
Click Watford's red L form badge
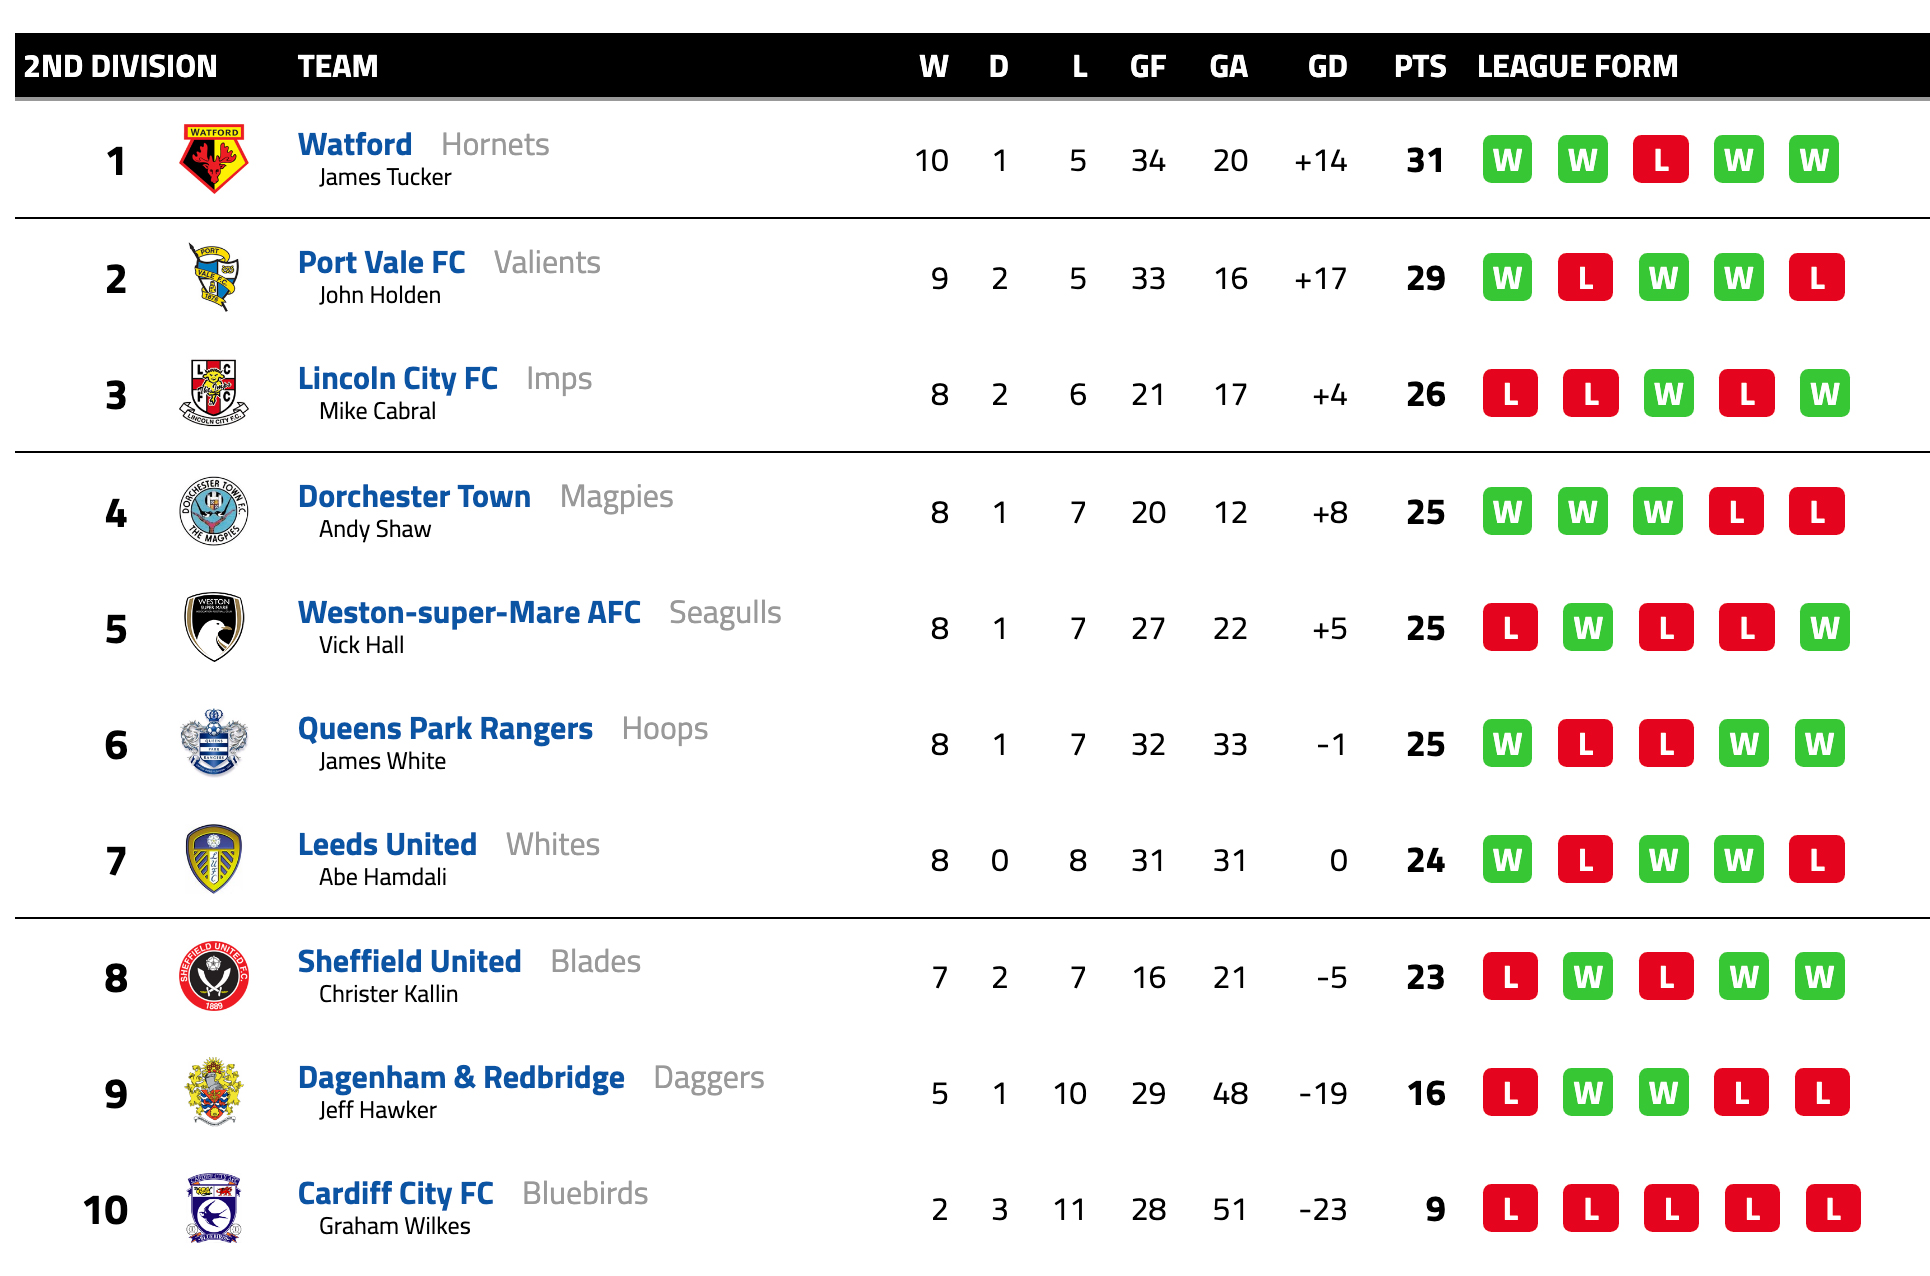point(1660,160)
